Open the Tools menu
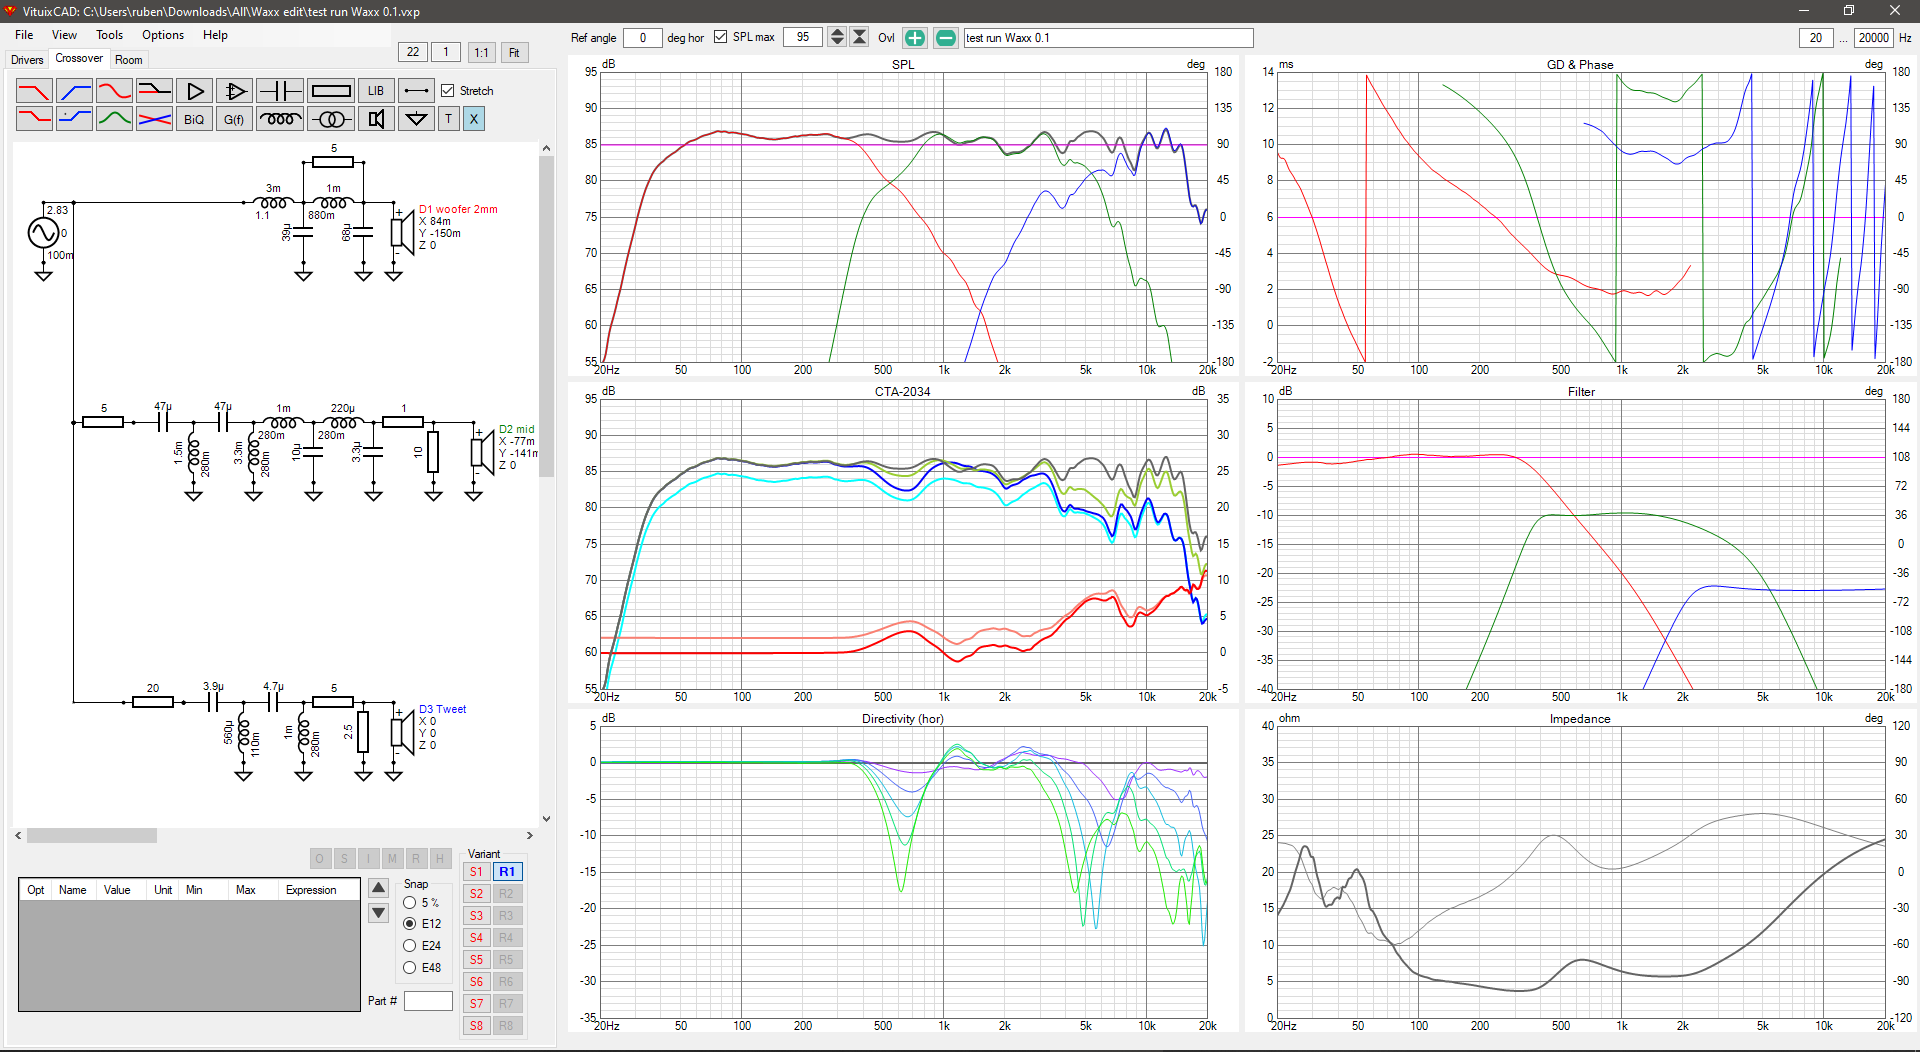 [x=109, y=35]
